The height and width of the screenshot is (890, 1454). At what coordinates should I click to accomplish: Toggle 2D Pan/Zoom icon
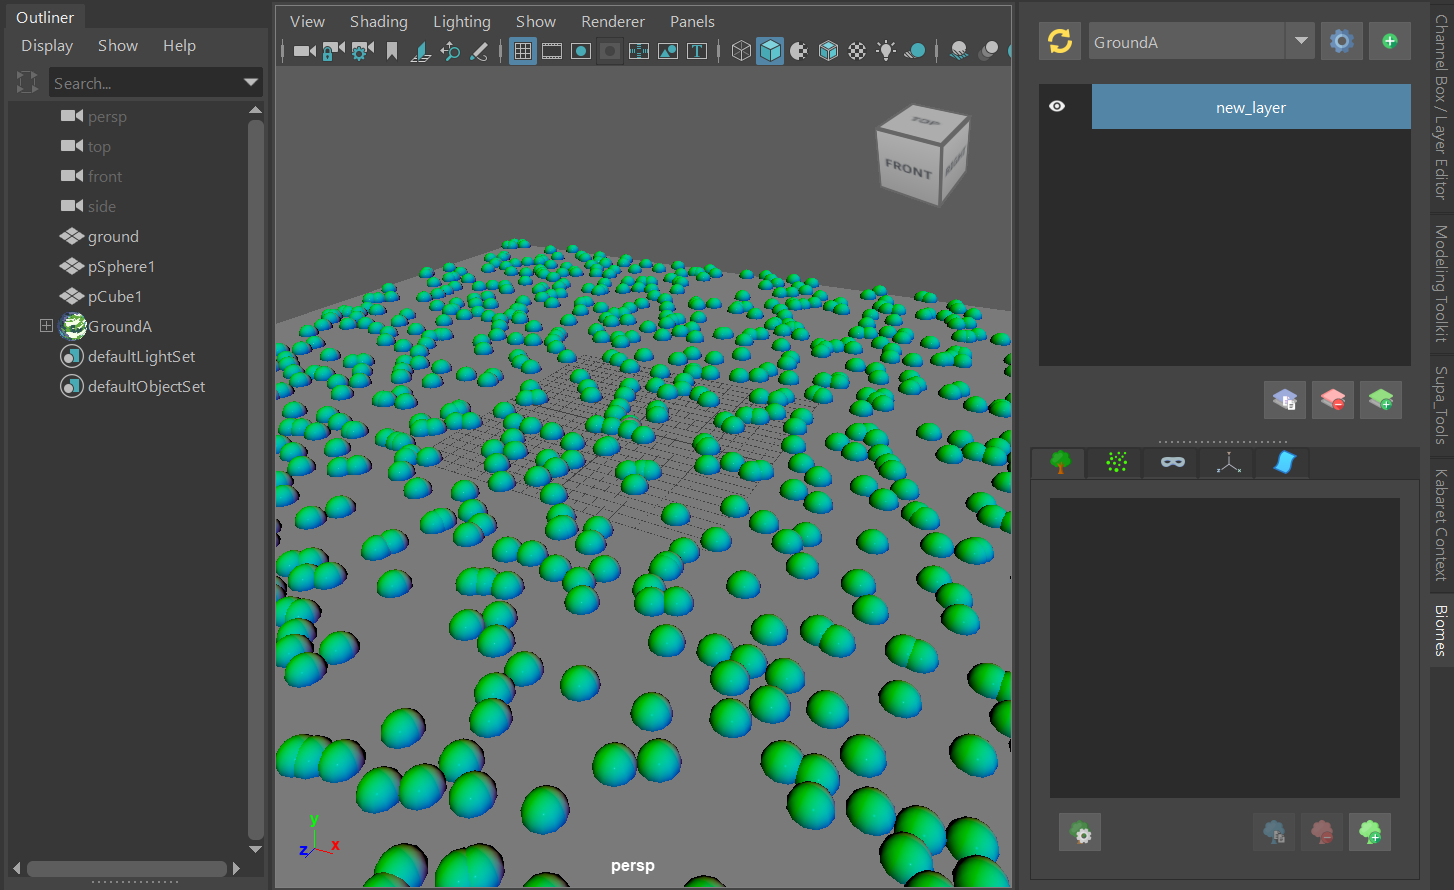[x=450, y=51]
